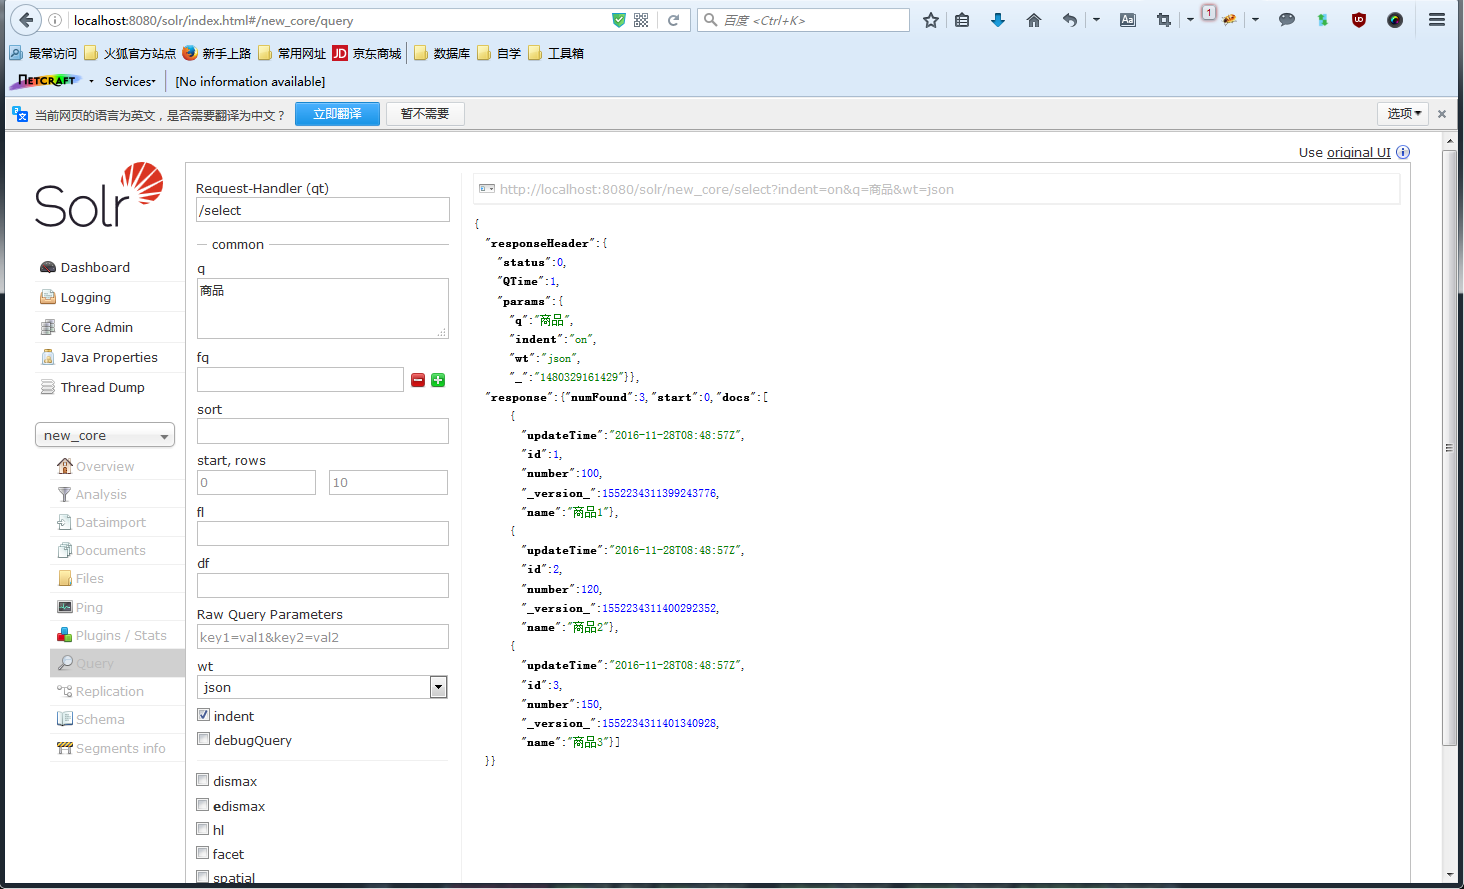Click the info icon next to original UI
The width and height of the screenshot is (1464, 889).
[x=1403, y=152]
